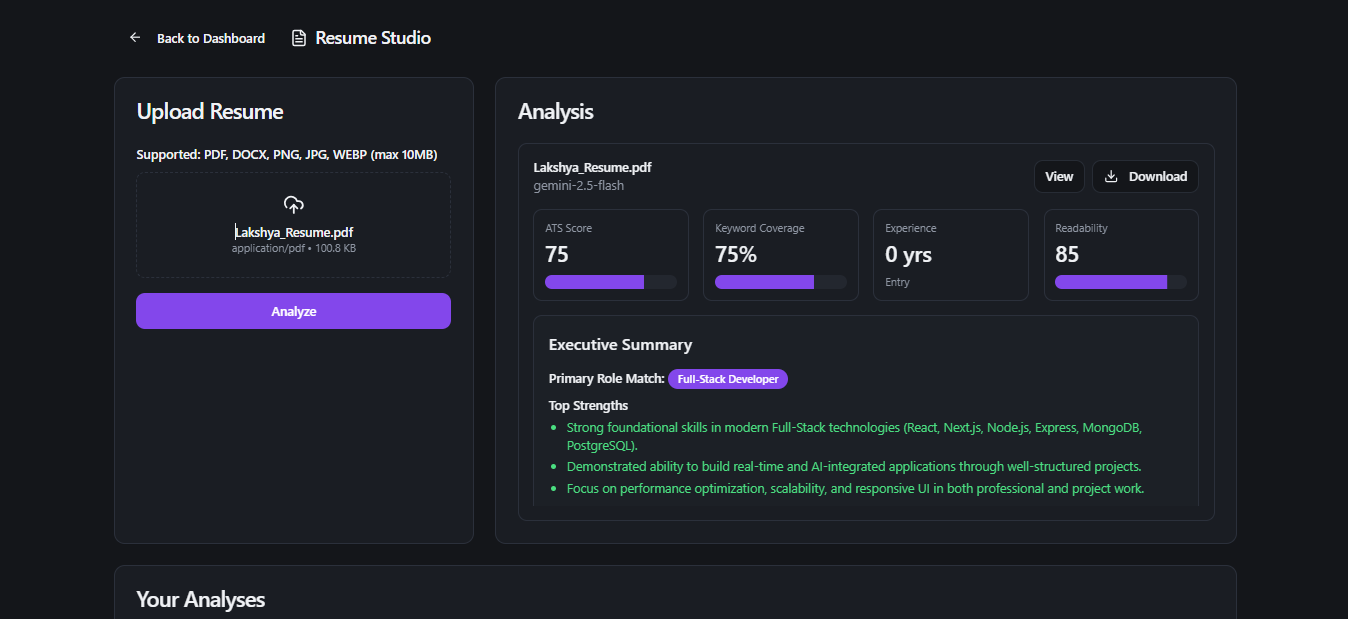Open the resume with View button

tap(1059, 176)
